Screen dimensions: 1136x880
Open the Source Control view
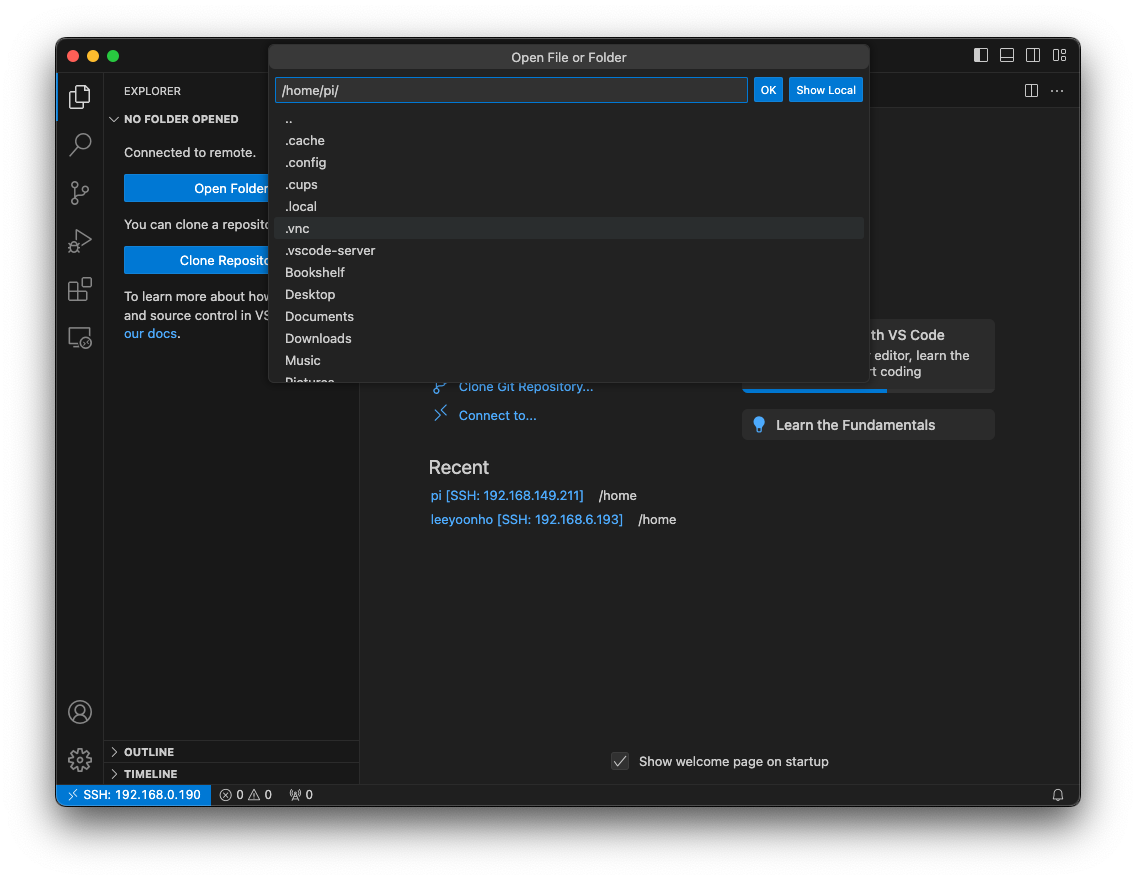point(80,193)
